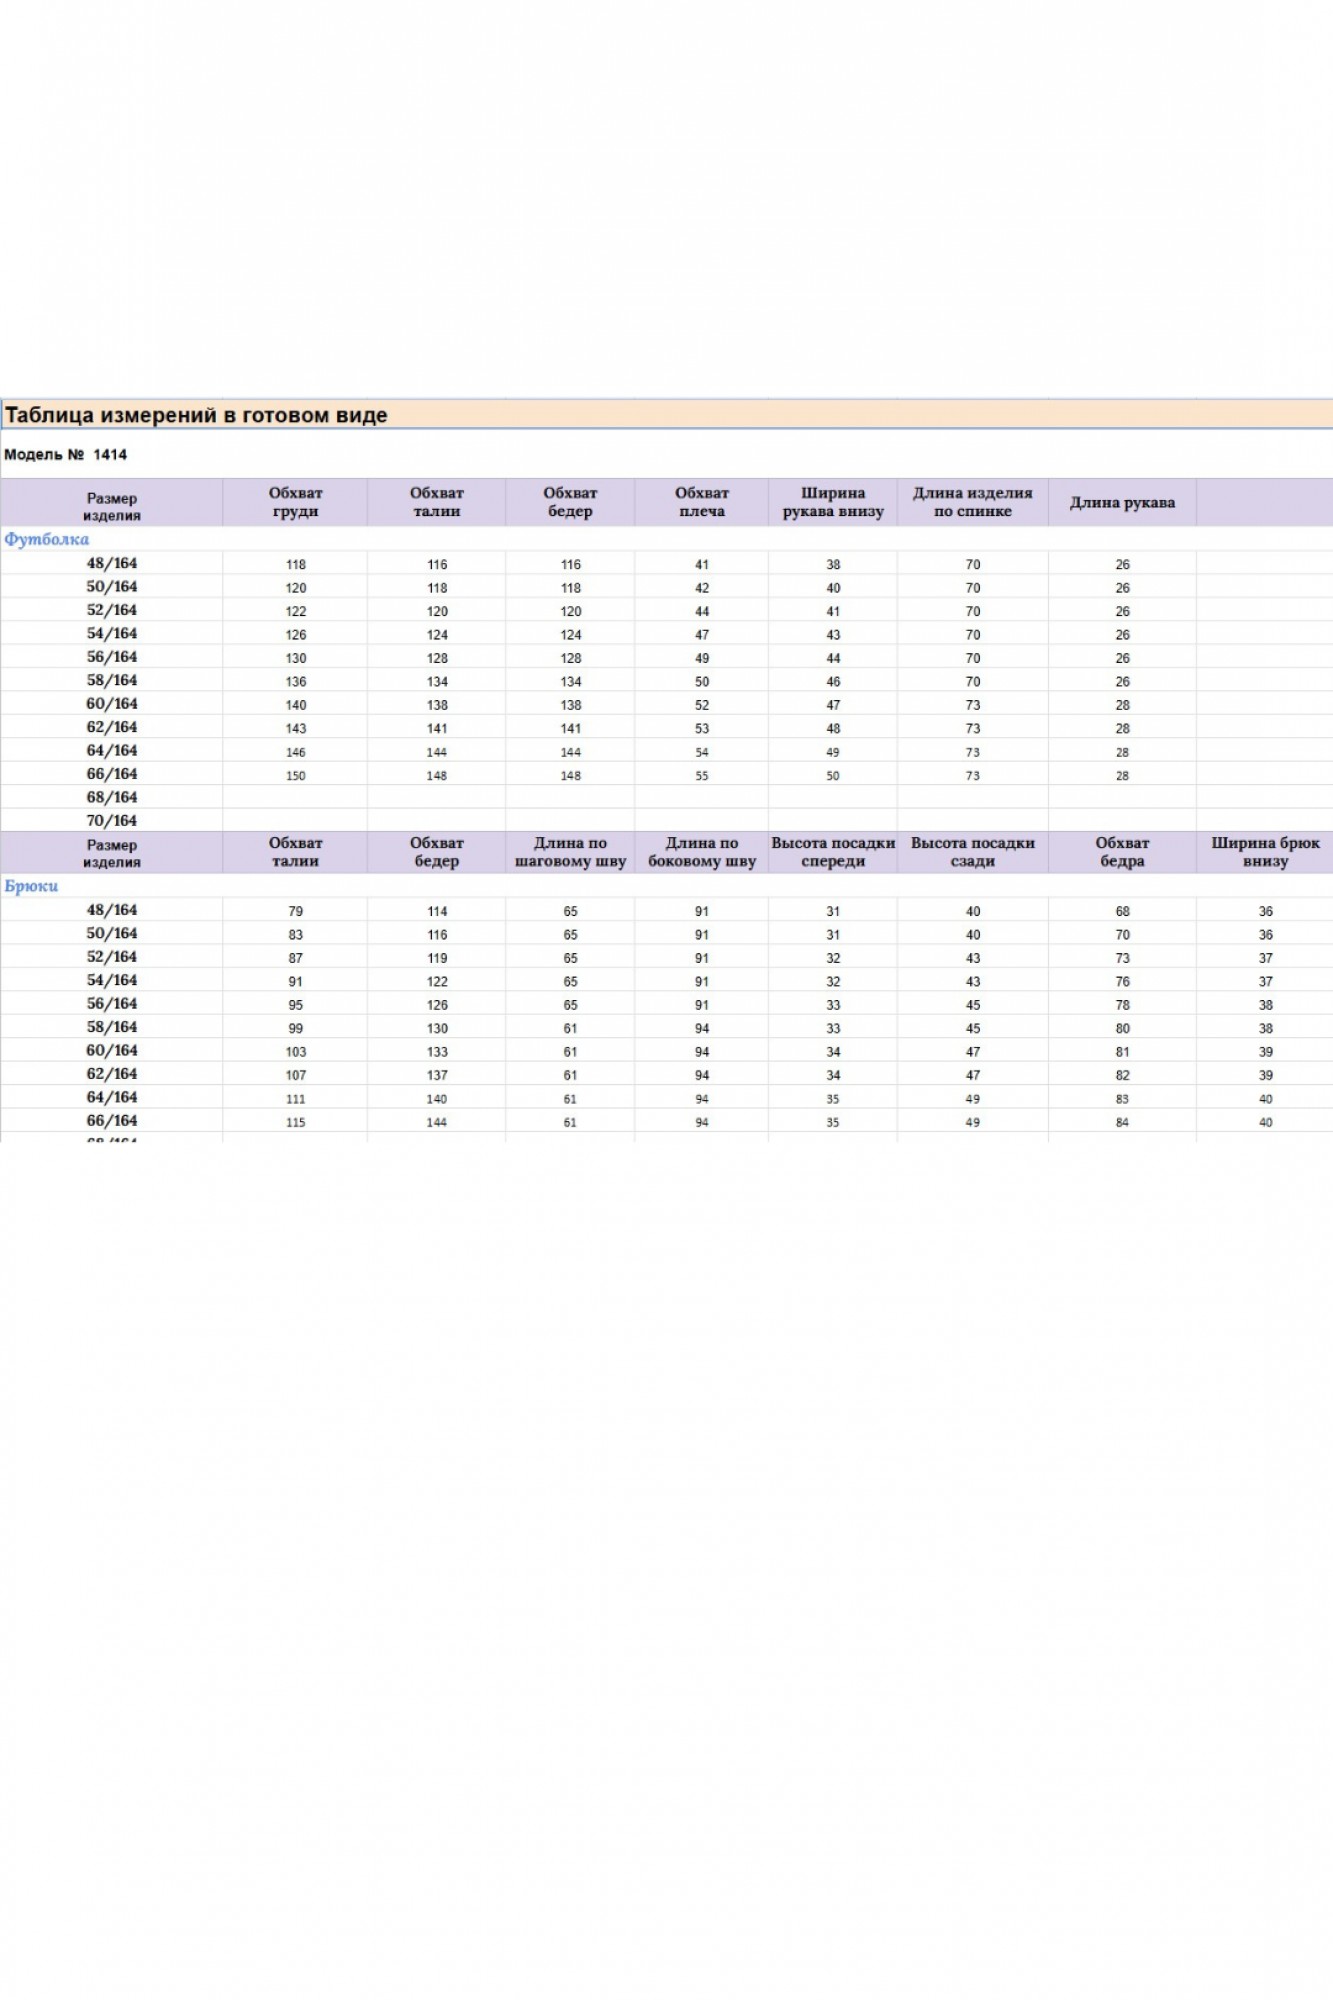The width and height of the screenshot is (1333, 2000).
Task: Click the 'Обхват груди' column header
Action: click(x=295, y=502)
